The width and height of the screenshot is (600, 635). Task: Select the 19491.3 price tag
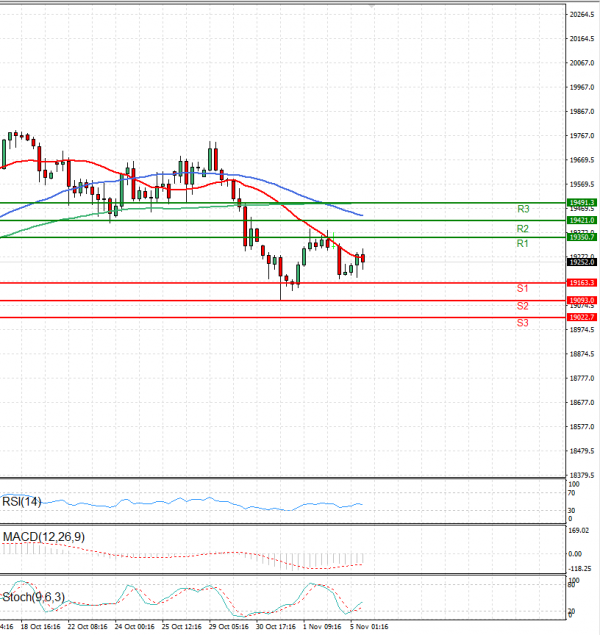tap(582, 202)
